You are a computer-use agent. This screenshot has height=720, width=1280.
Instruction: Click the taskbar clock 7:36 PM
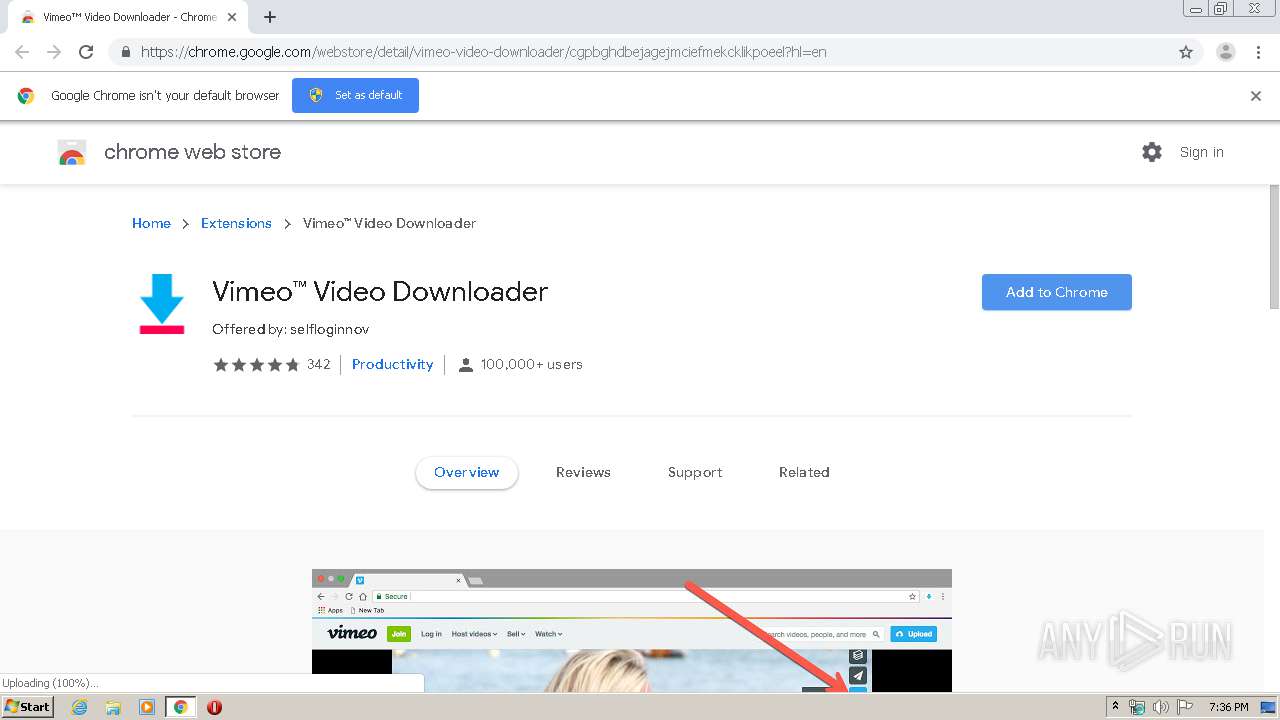1228,707
